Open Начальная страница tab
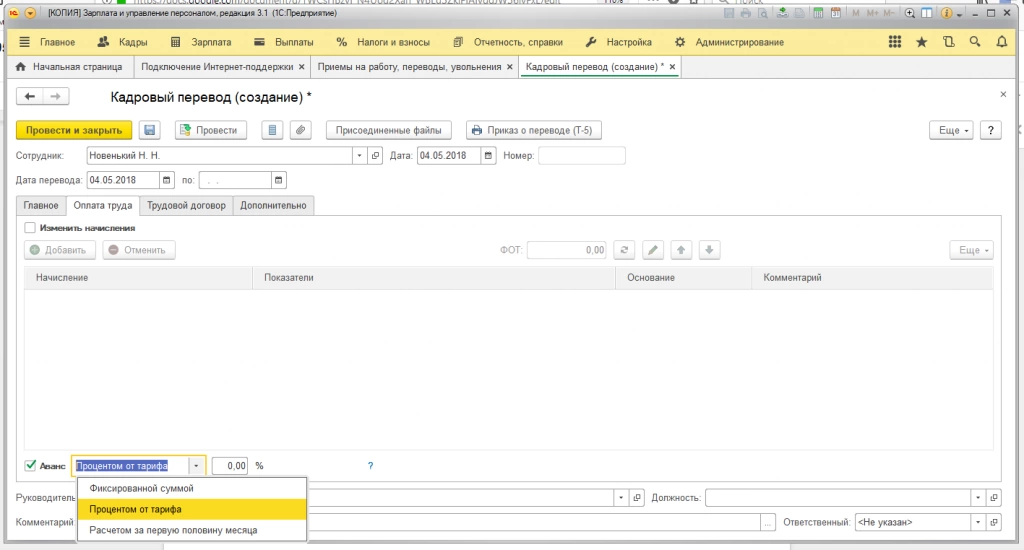This screenshot has width=1024, height=550. (69, 67)
